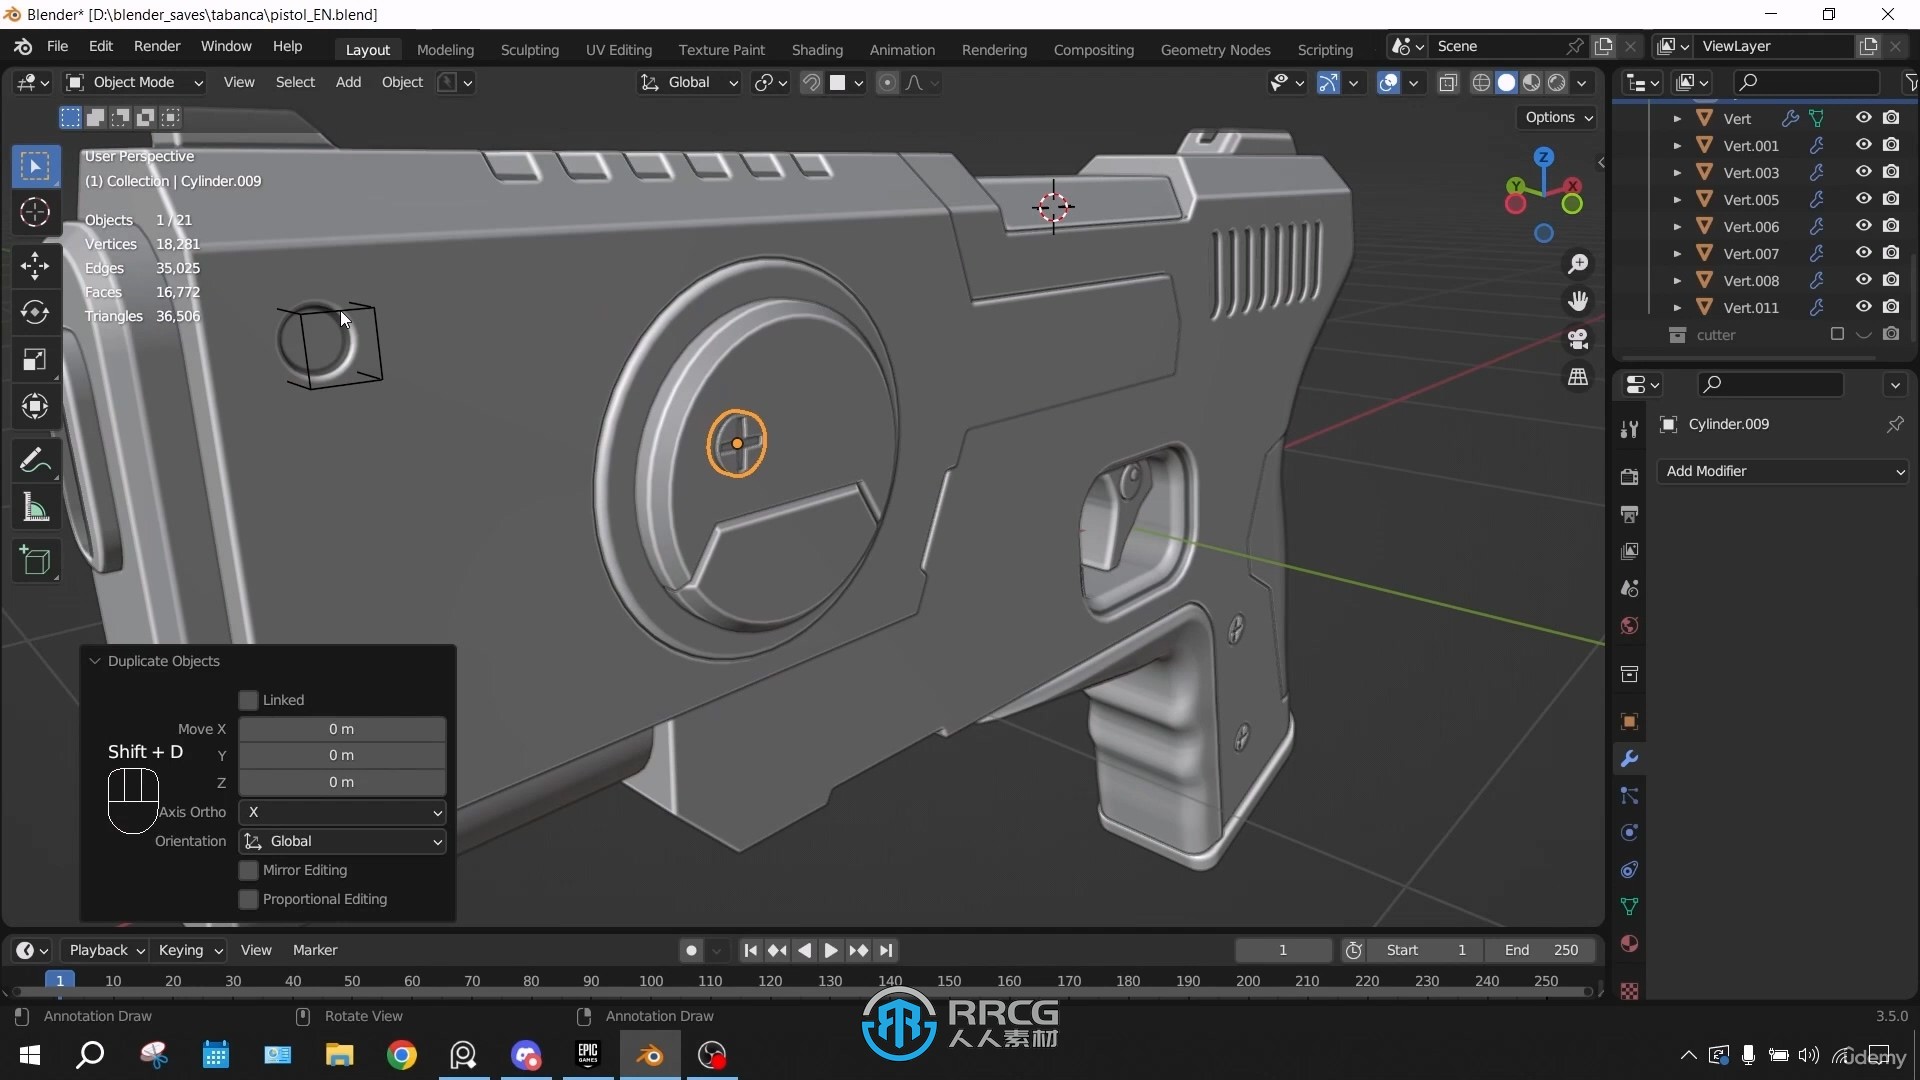This screenshot has height=1080, width=1920.
Task: Open the viewport Options dropdown
Action: pos(1558,117)
